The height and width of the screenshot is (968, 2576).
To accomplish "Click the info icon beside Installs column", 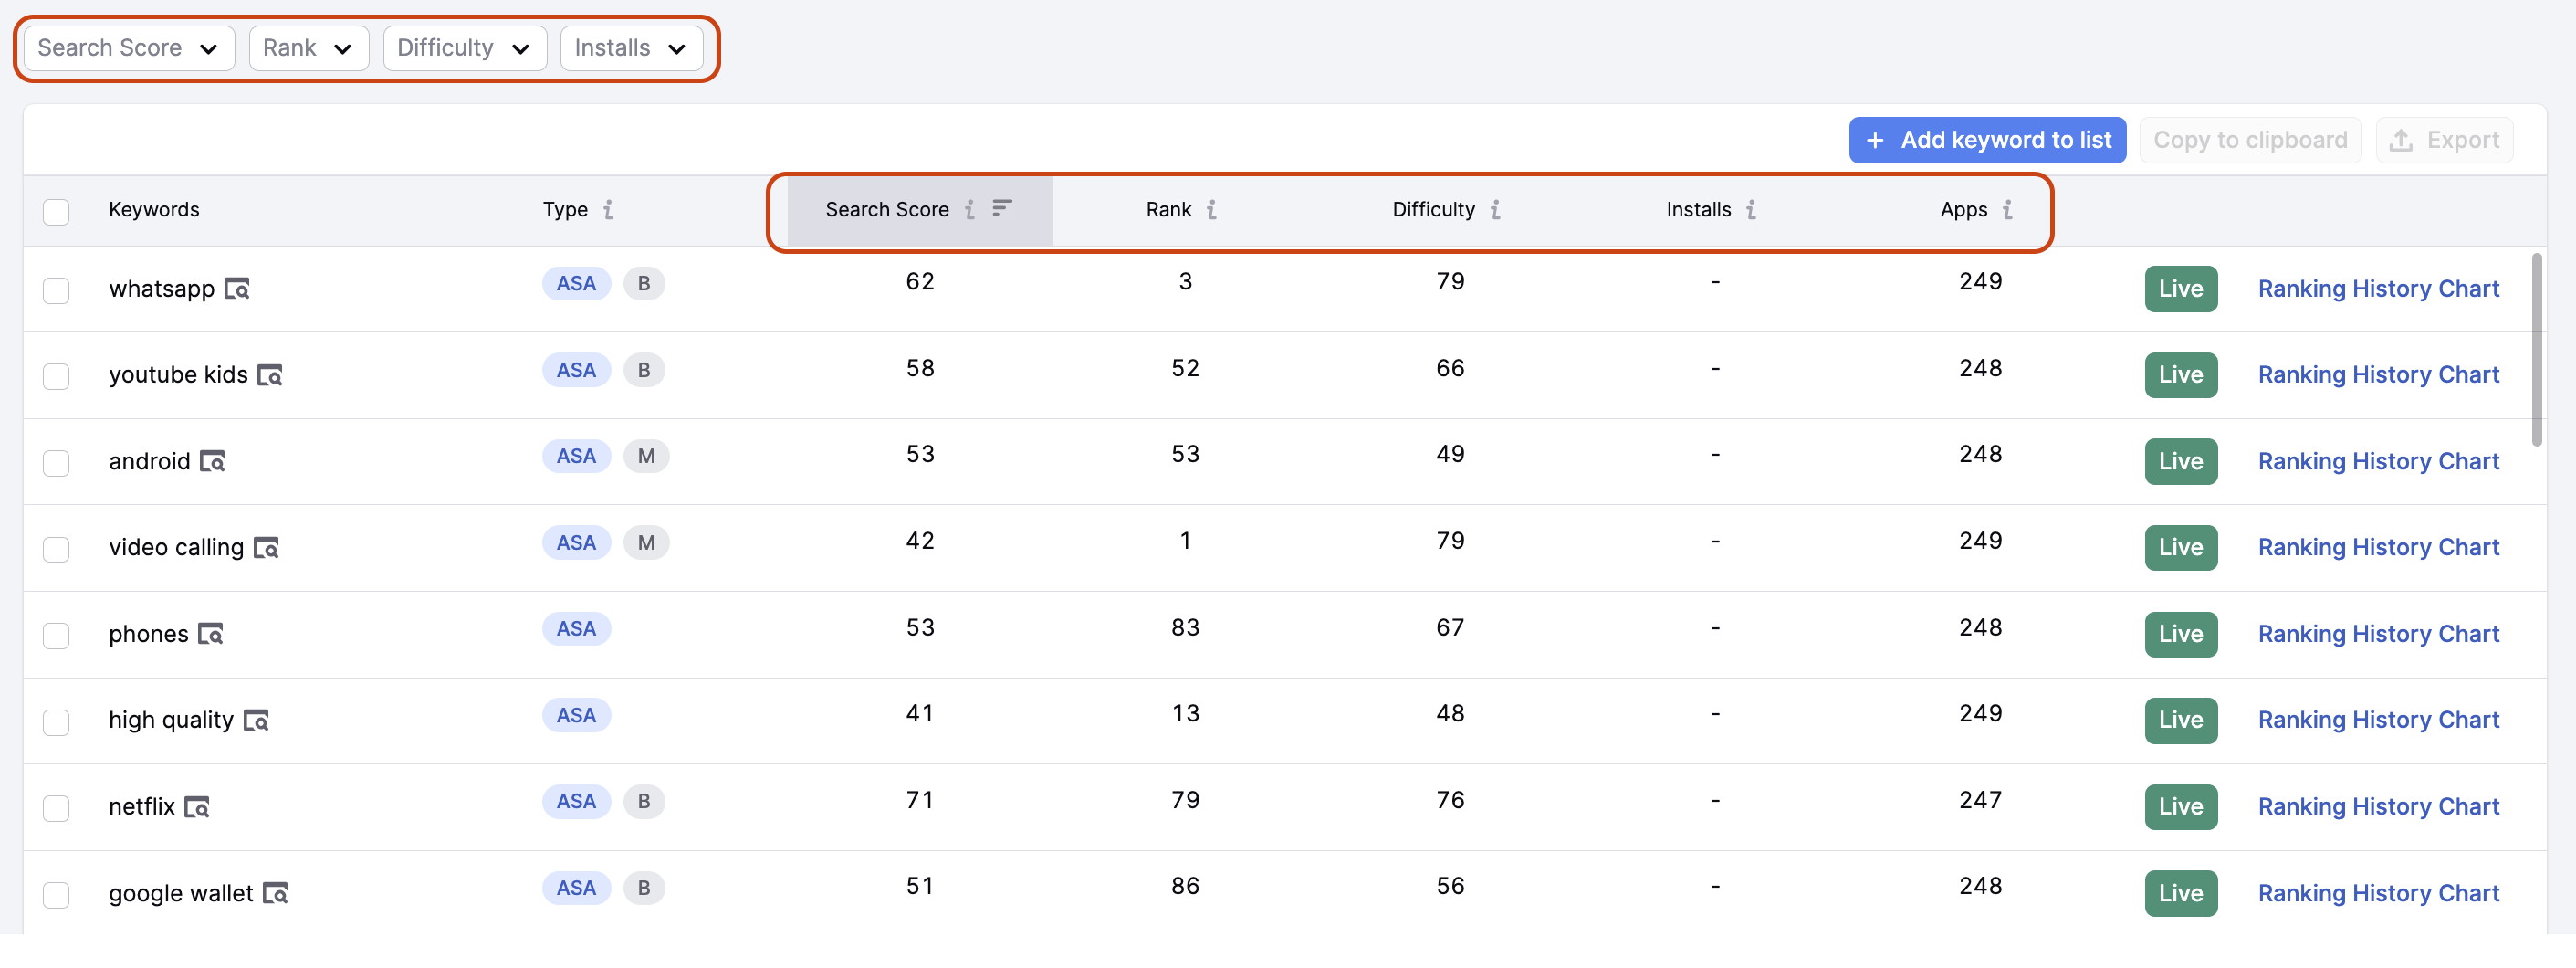I will 1751,210.
